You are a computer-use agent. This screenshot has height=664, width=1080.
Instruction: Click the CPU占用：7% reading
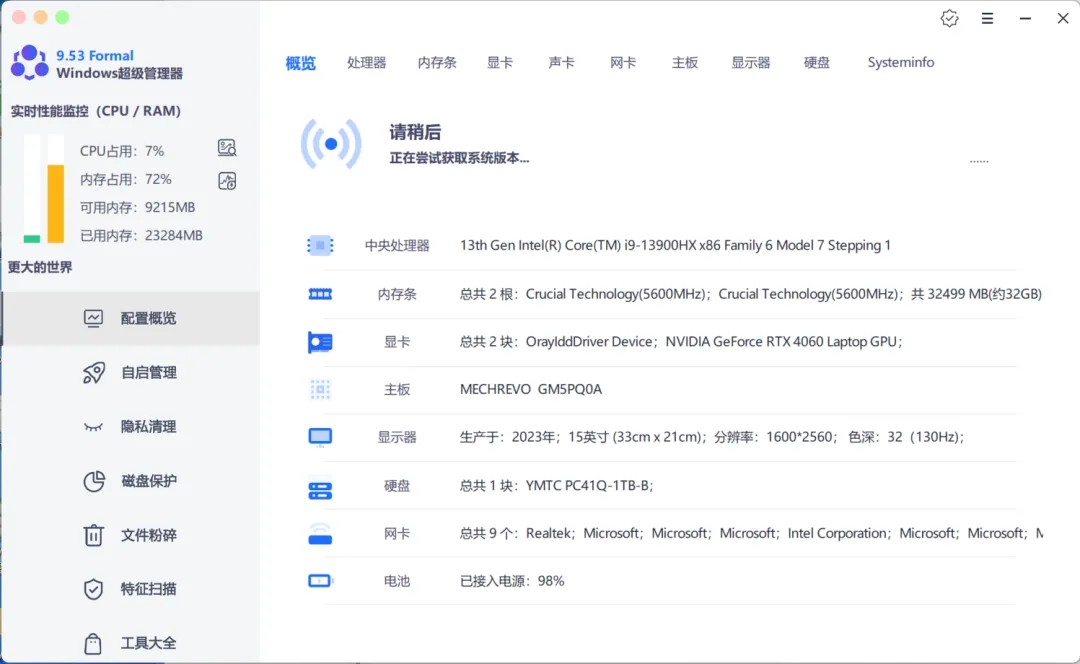point(122,151)
